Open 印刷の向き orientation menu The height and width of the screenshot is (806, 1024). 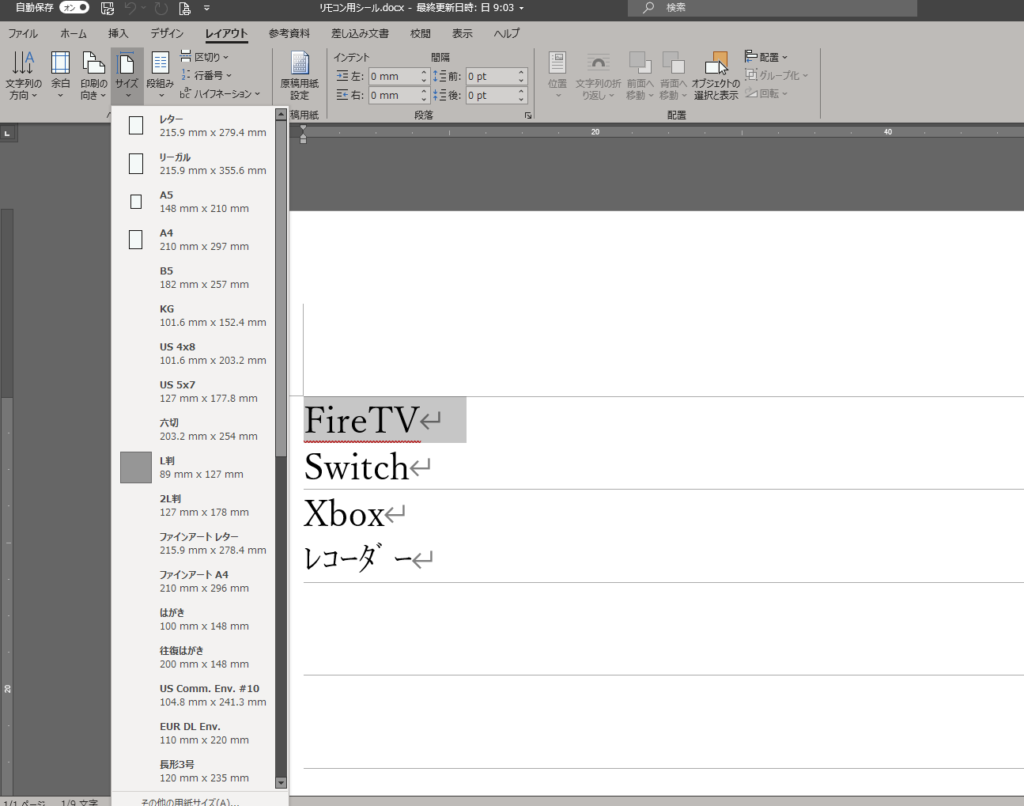(93, 76)
